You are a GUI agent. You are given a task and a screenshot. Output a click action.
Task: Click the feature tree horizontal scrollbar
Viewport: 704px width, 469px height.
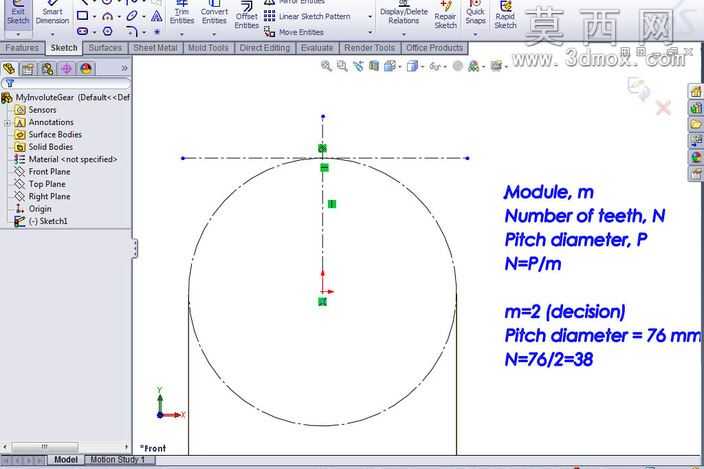[66, 447]
